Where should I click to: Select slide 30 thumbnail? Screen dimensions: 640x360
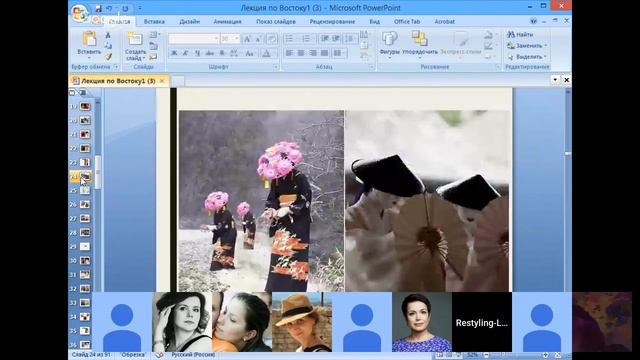pos(84,260)
